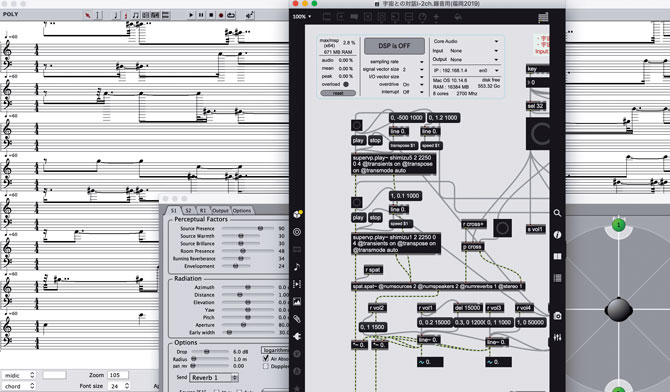Open the Core Audio driver dropdown
Screen dimensions: 670x392
pos(466,41)
